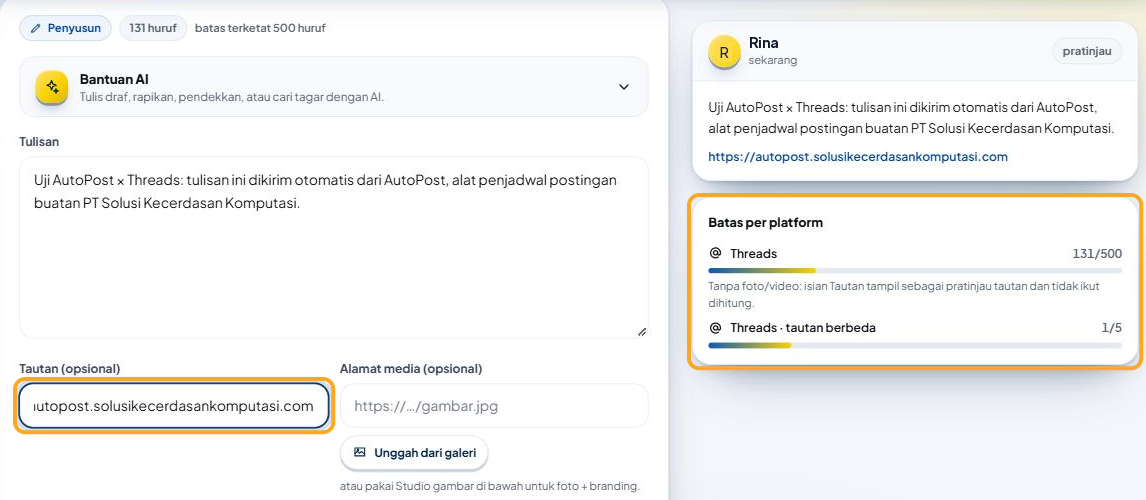The height and width of the screenshot is (500, 1146).
Task: Click the Tautan (opsional) label
Action: (69, 368)
